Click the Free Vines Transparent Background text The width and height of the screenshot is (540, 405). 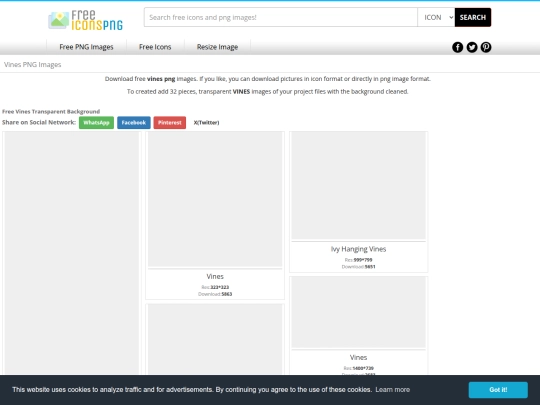[51, 112]
